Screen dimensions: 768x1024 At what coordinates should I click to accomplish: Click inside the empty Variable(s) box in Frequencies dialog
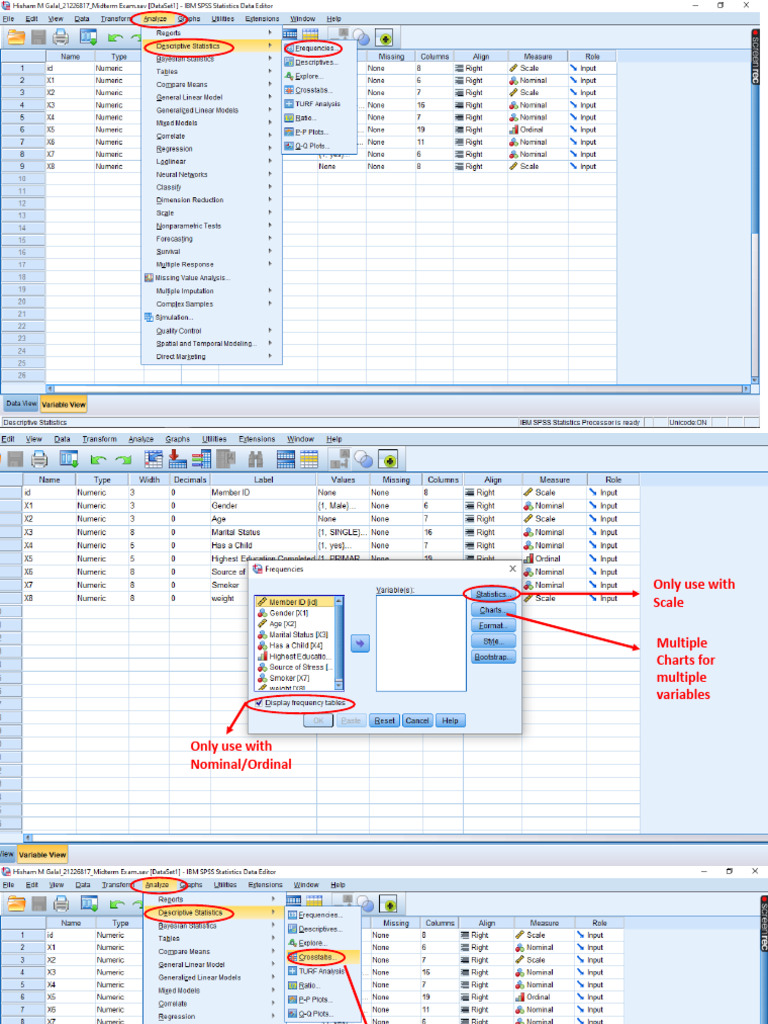(421, 643)
